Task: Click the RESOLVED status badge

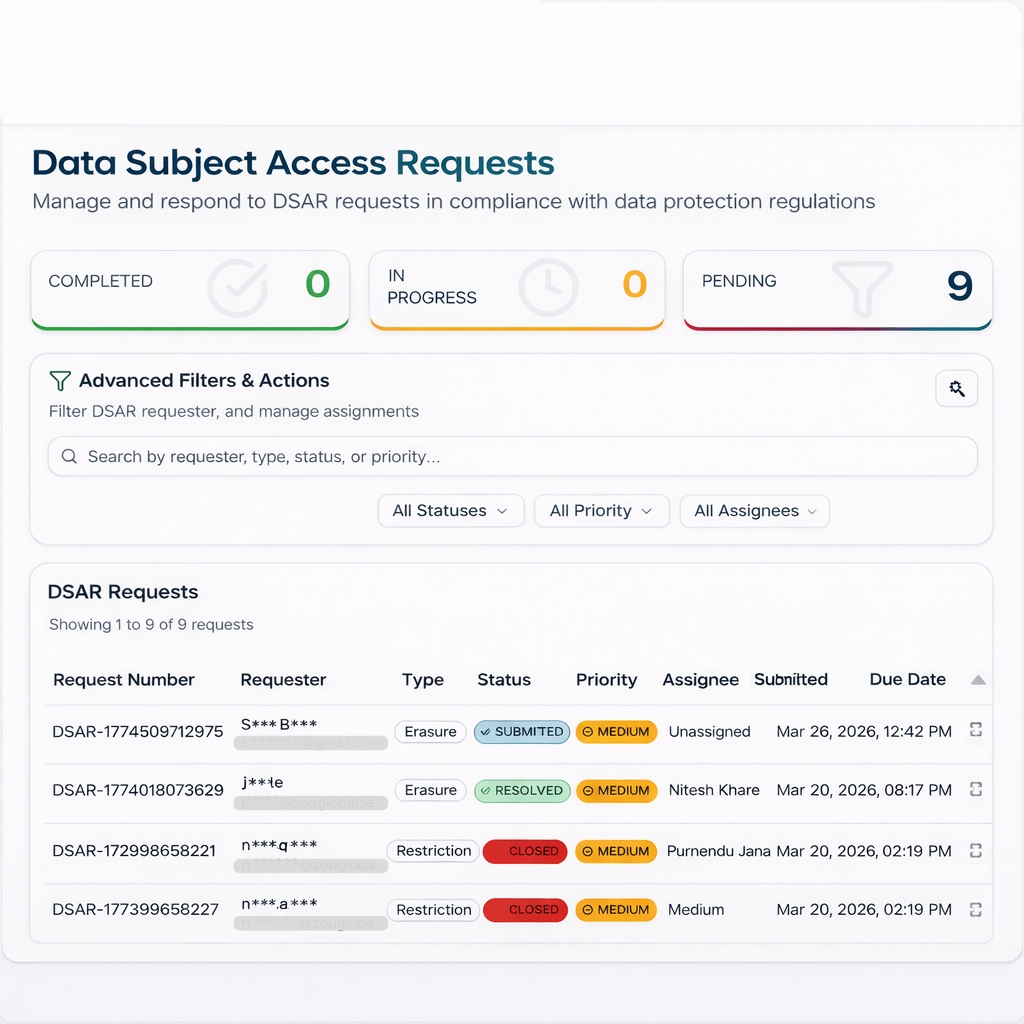Action: tap(521, 791)
